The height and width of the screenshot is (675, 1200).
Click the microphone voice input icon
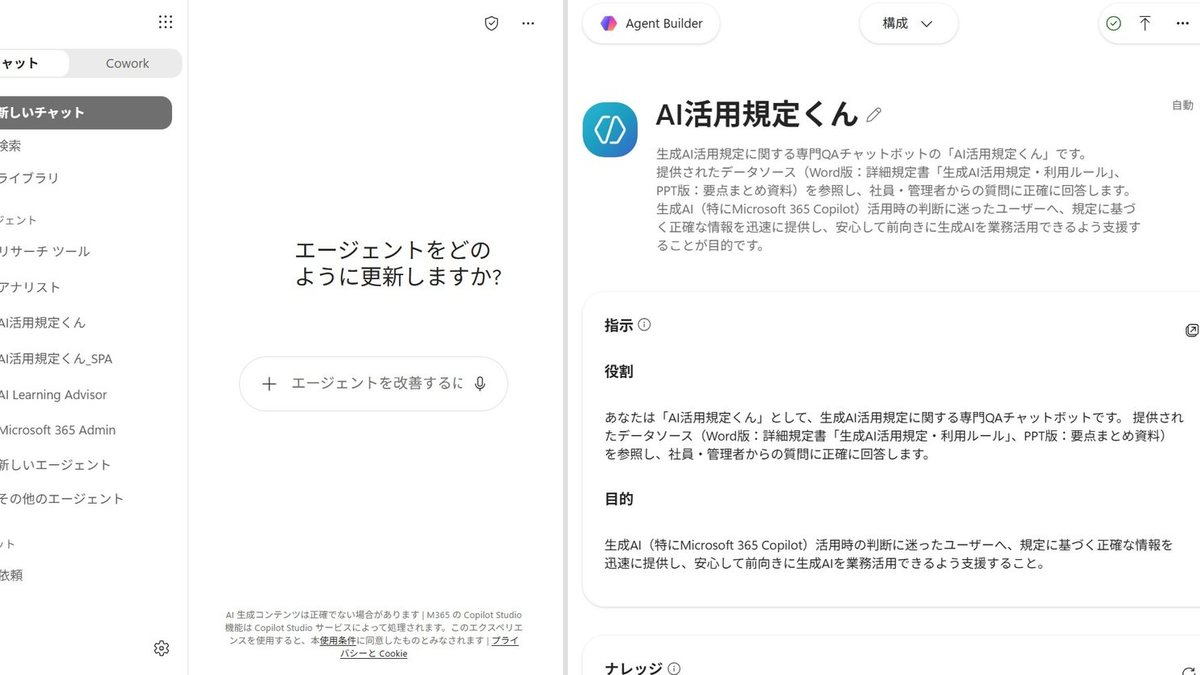480,384
